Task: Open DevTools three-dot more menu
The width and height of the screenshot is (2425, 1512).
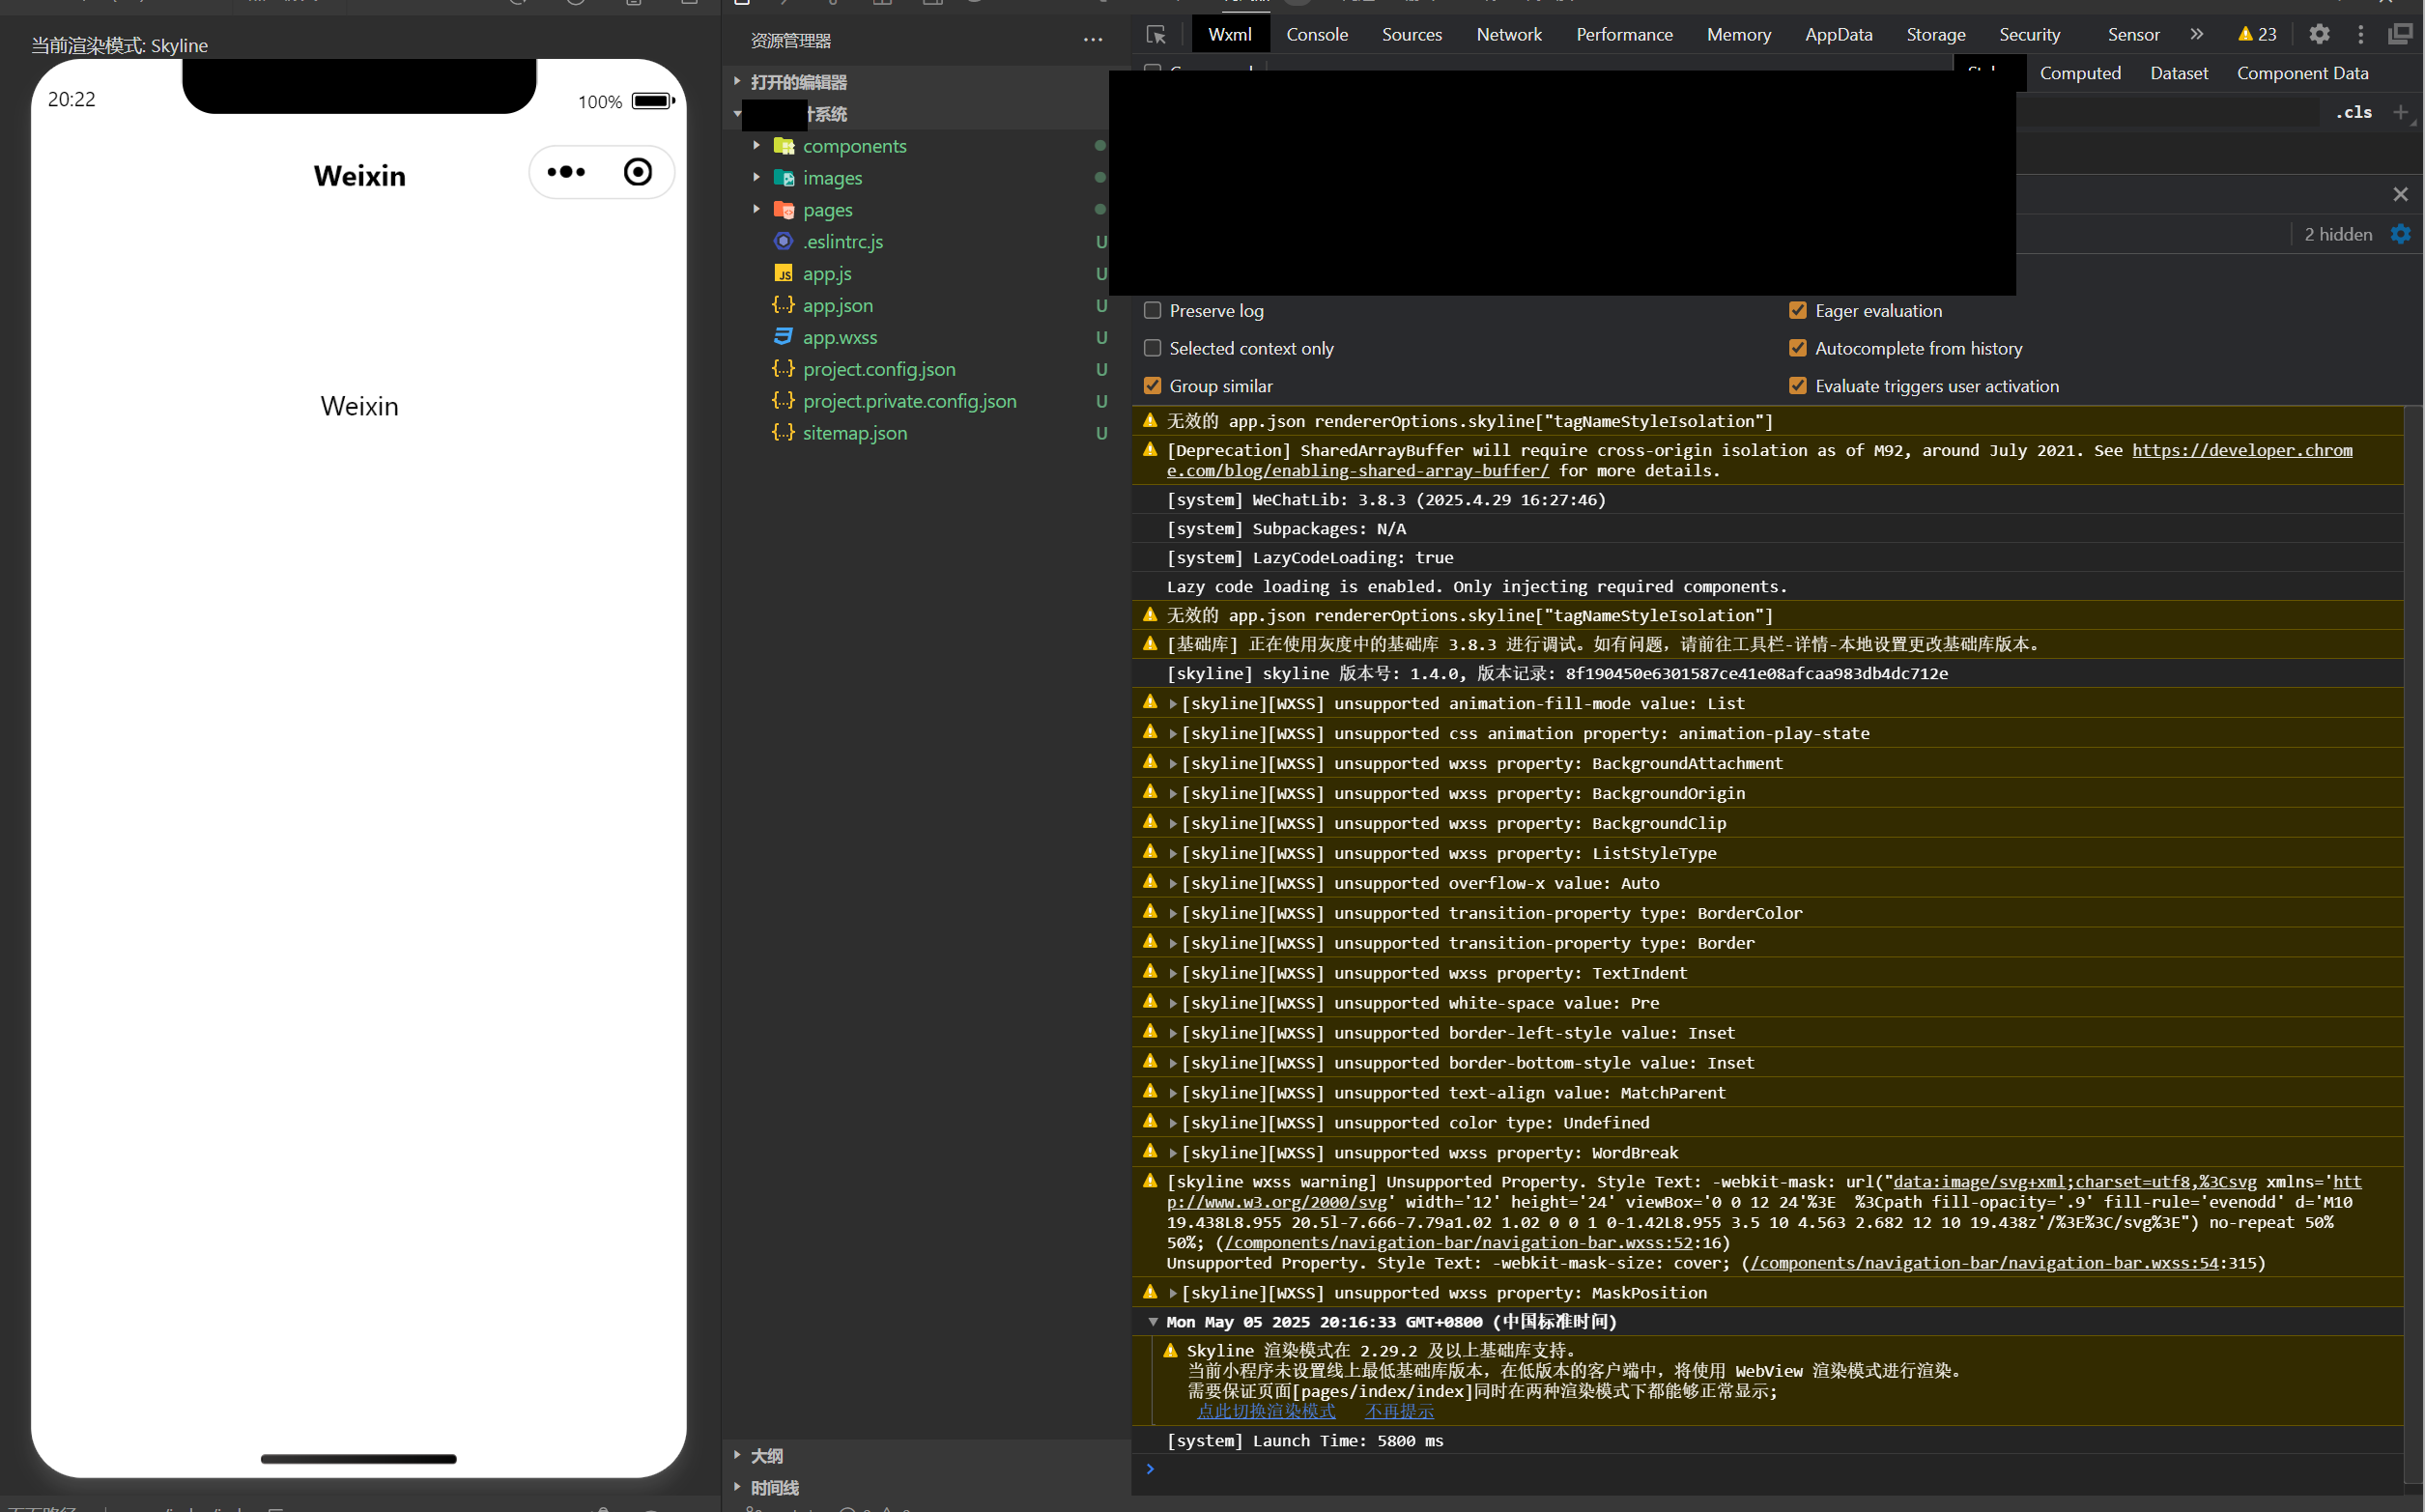Action: 2360,34
